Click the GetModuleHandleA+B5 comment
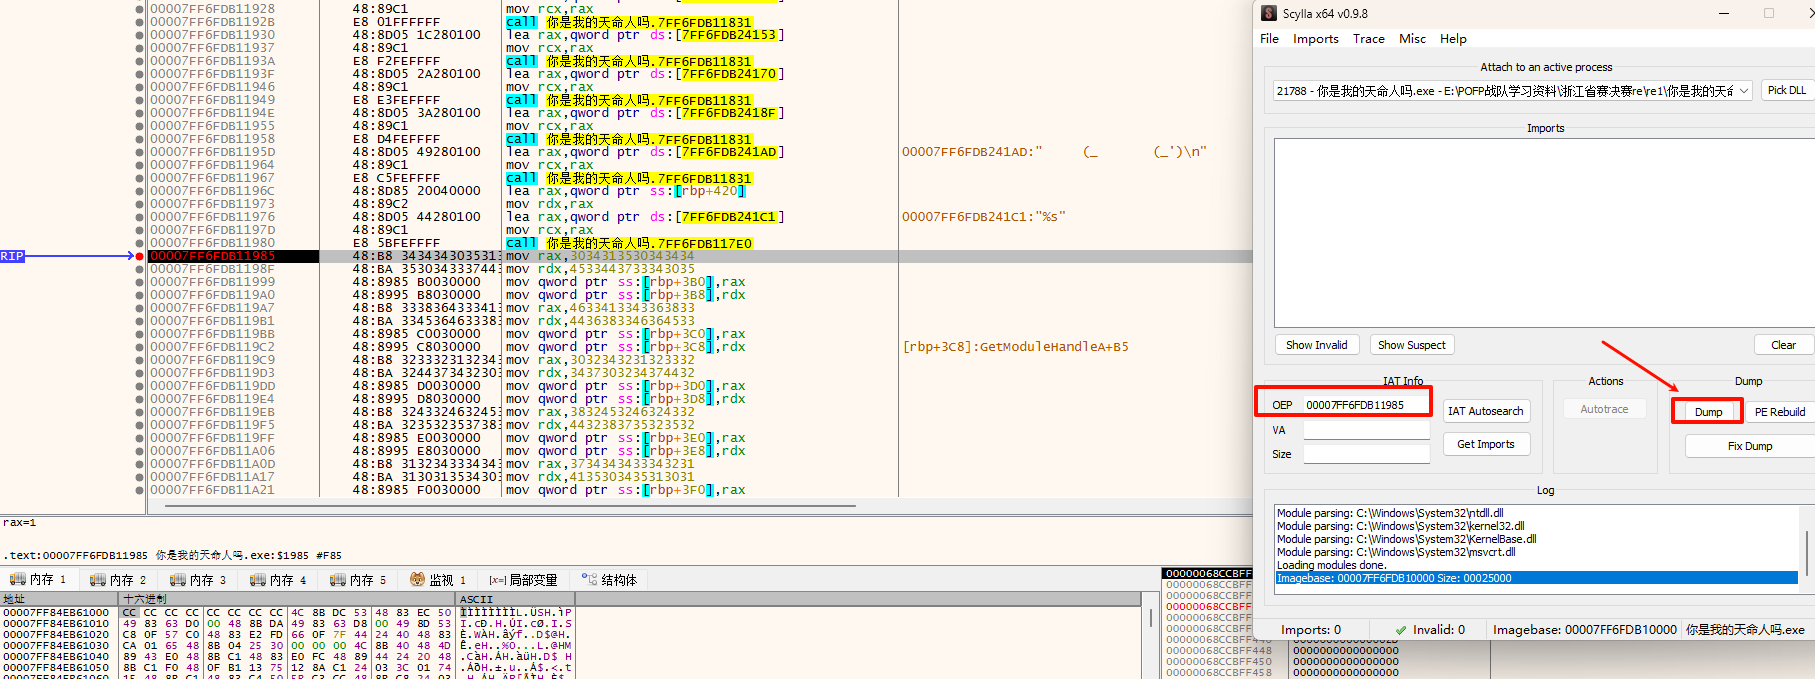This screenshot has width=1815, height=679. point(1015,347)
